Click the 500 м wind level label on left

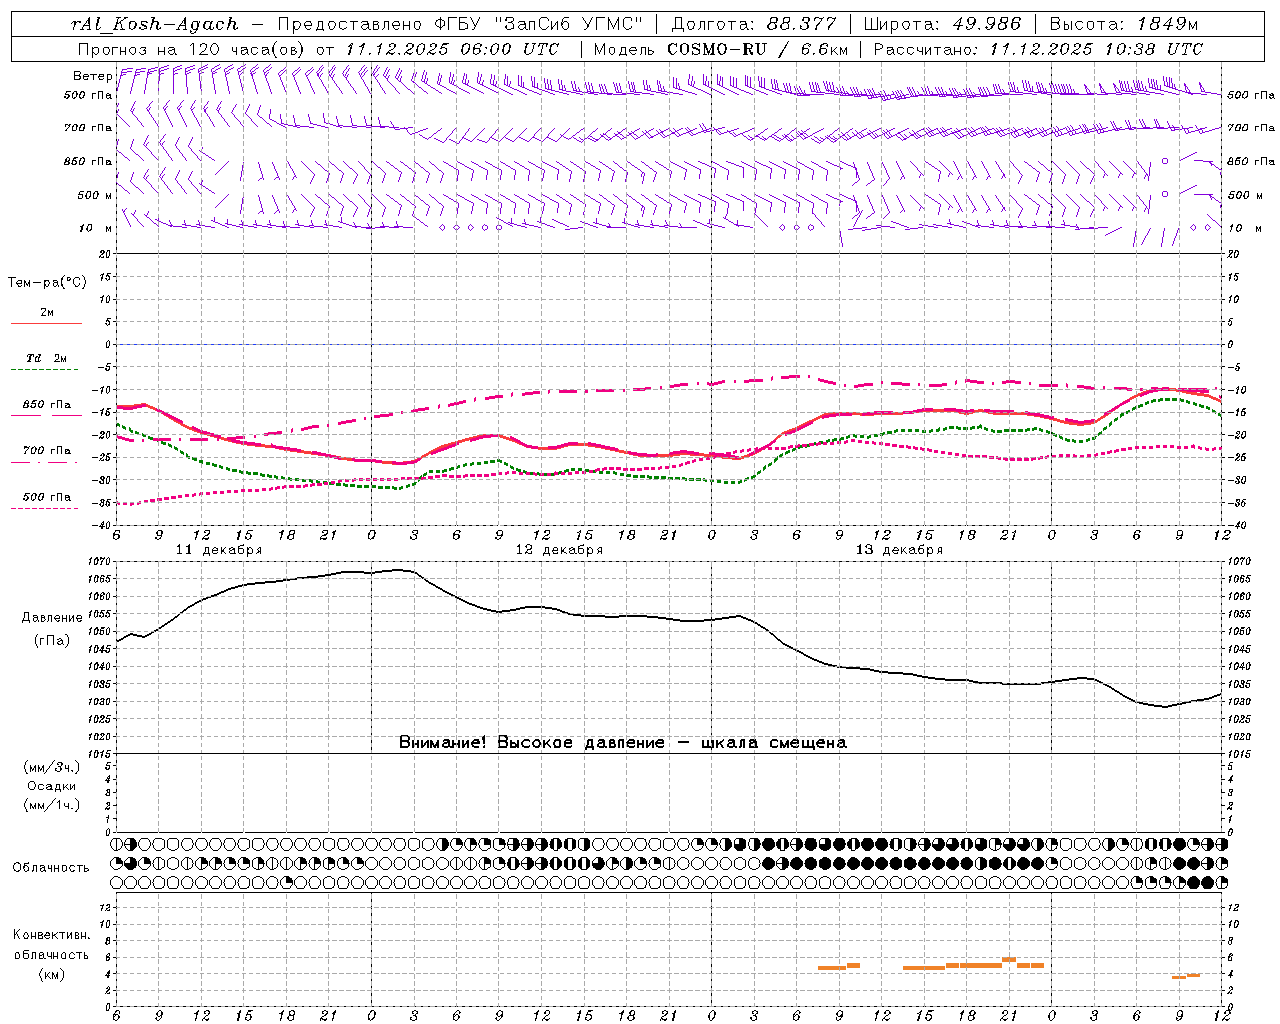tap(95, 195)
